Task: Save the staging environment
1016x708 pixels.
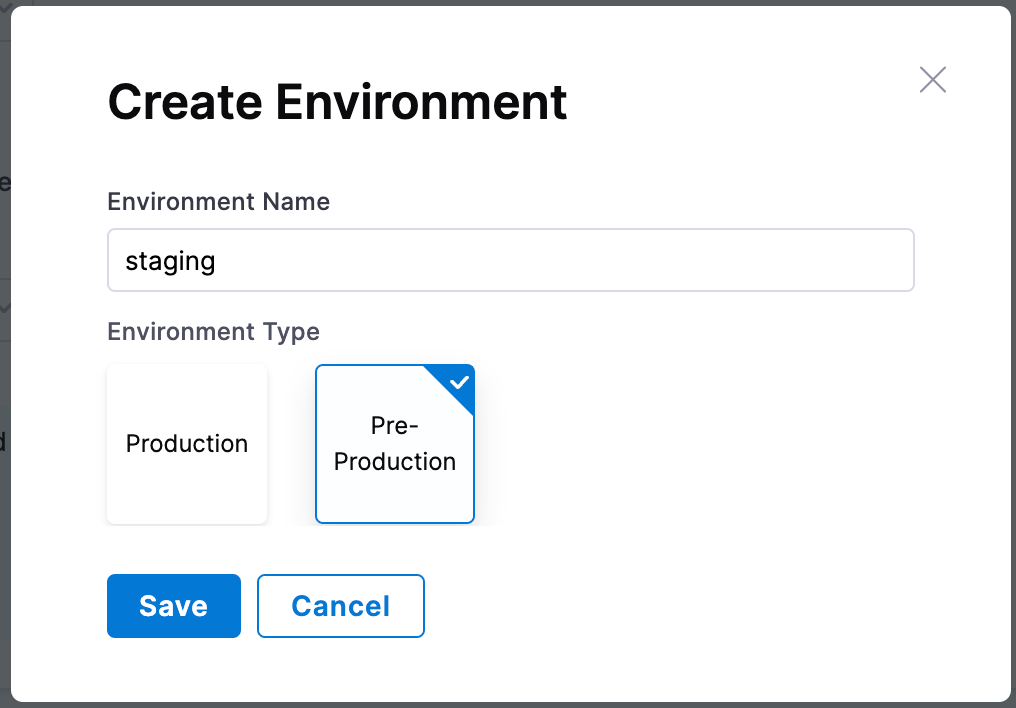Action: coord(173,606)
